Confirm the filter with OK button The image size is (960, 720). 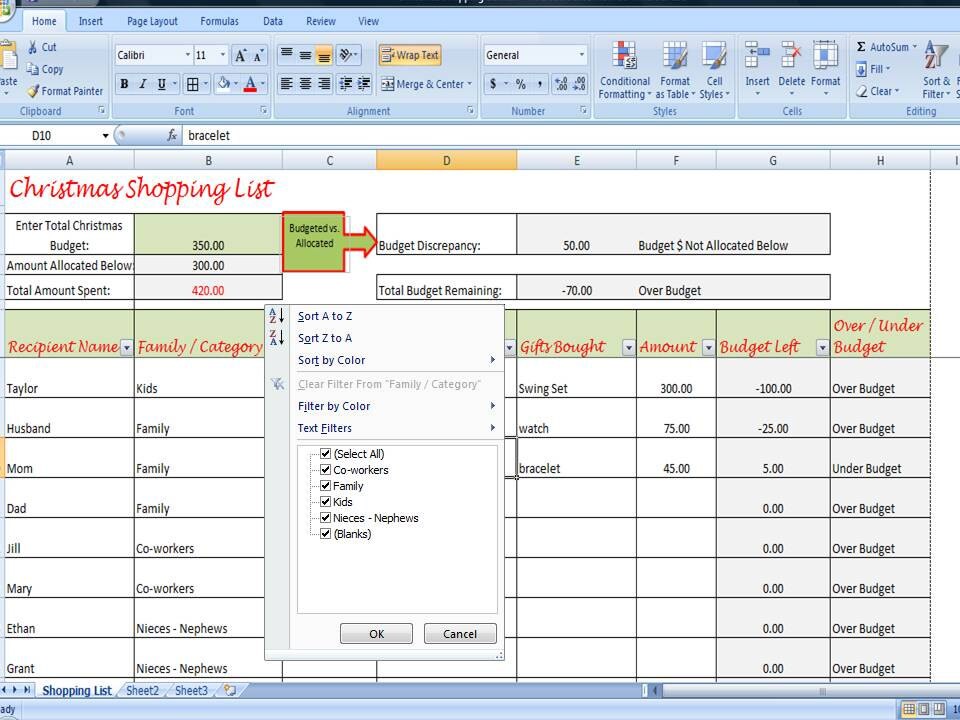pyautogui.click(x=377, y=634)
